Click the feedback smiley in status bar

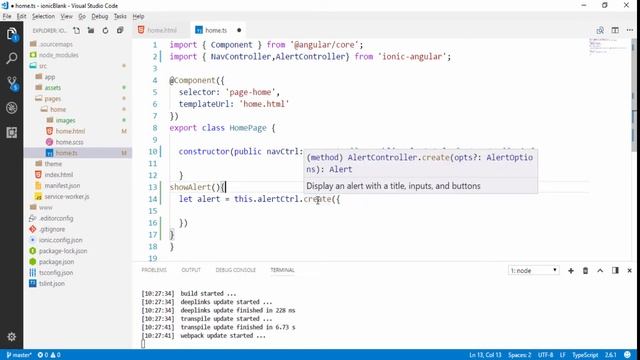[x=627, y=355]
